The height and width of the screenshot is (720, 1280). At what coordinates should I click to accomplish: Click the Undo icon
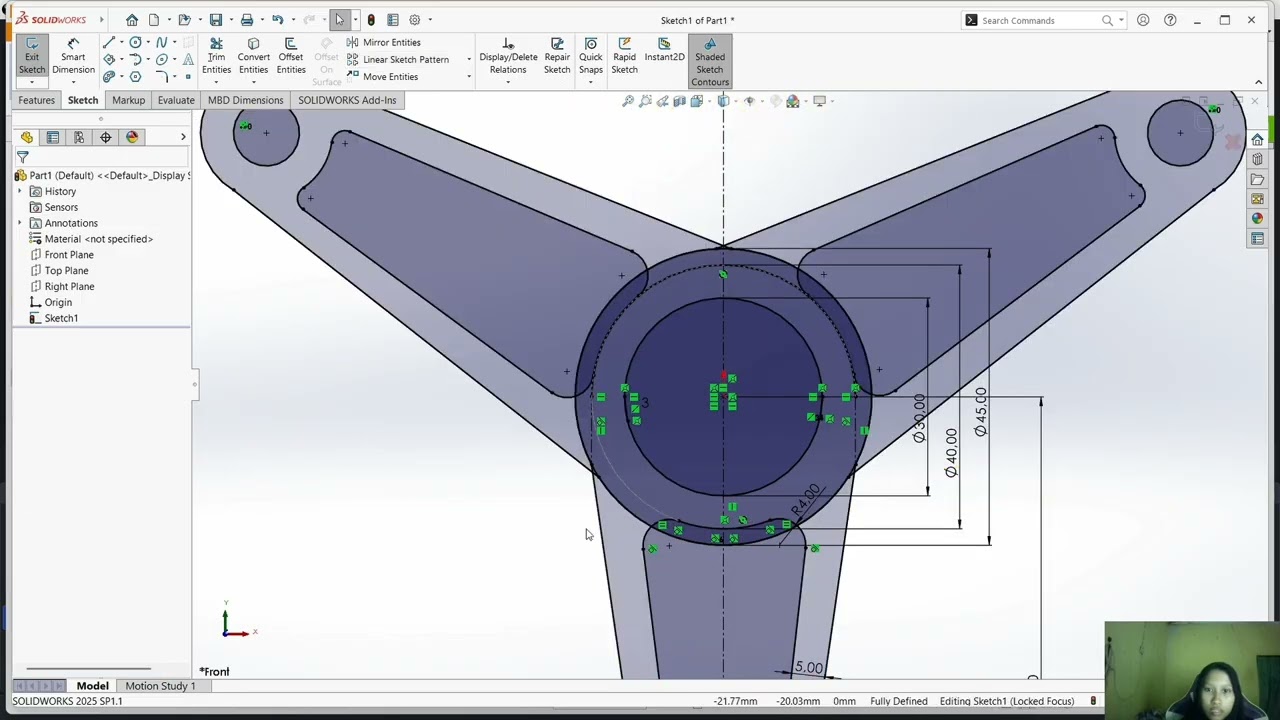pyautogui.click(x=277, y=20)
